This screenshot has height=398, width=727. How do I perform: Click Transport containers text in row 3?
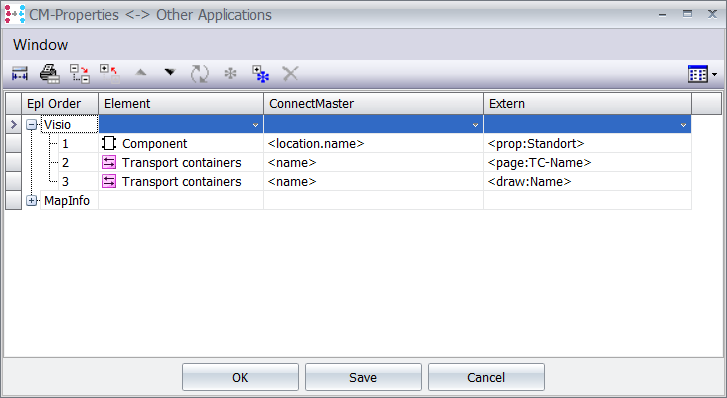pyautogui.click(x=181, y=182)
